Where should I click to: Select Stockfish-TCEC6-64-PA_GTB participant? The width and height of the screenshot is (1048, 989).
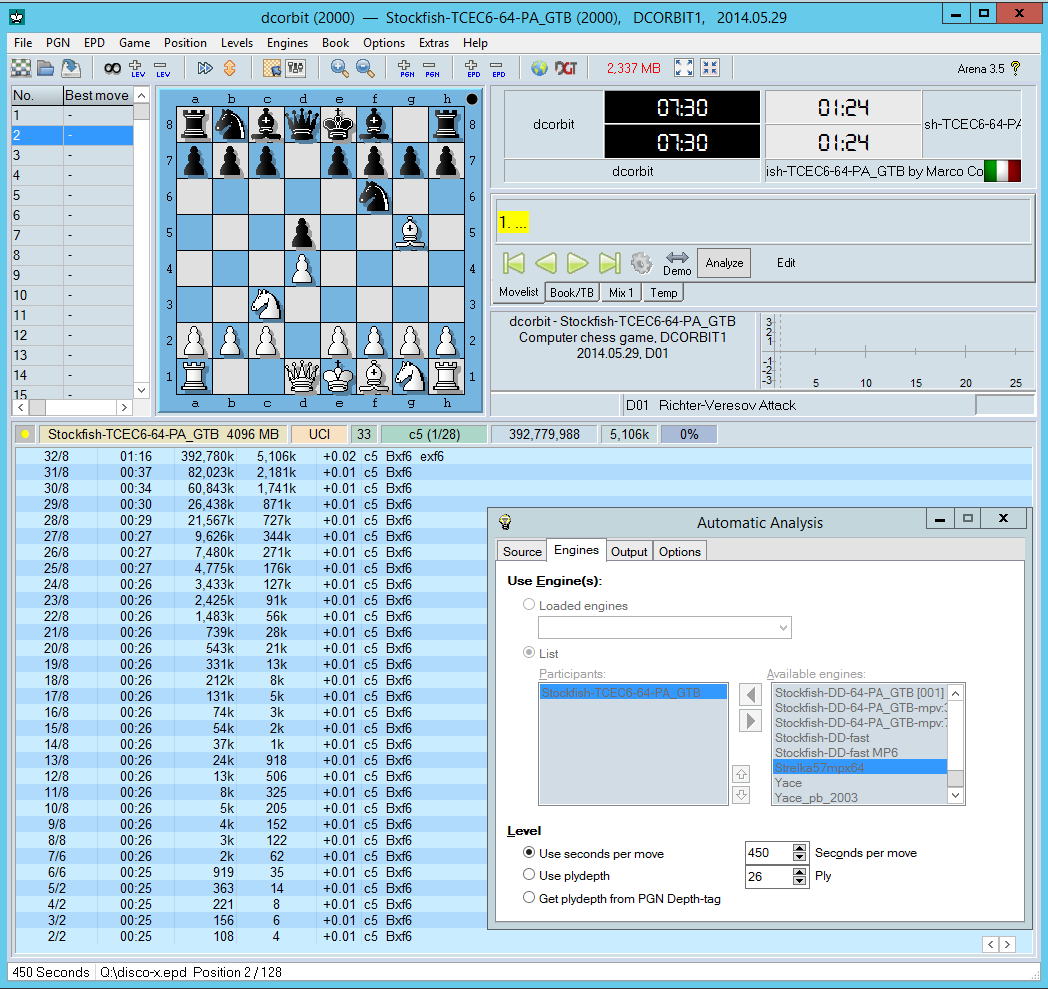(633, 692)
